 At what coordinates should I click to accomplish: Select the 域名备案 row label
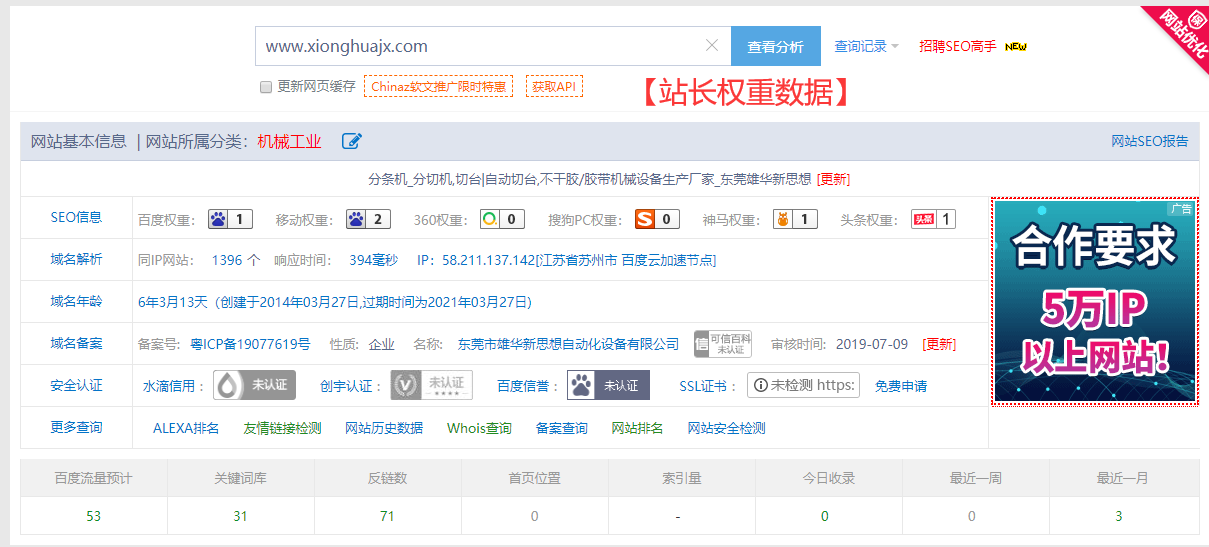pos(76,344)
